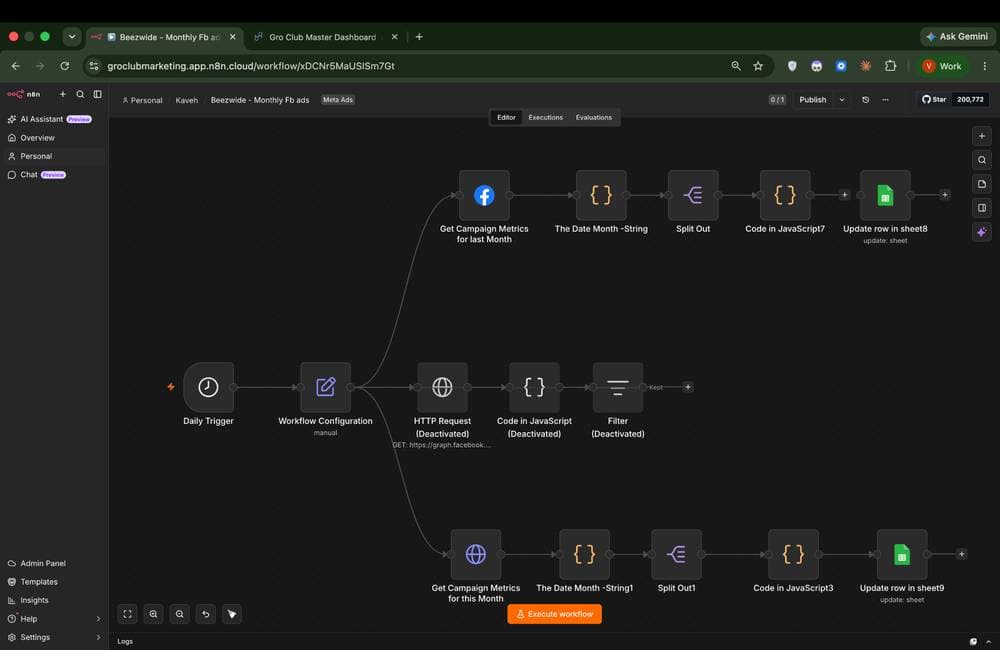1000x650 pixels.
Task: Open the Chrome tab search dropdown
Action: click(x=72, y=36)
